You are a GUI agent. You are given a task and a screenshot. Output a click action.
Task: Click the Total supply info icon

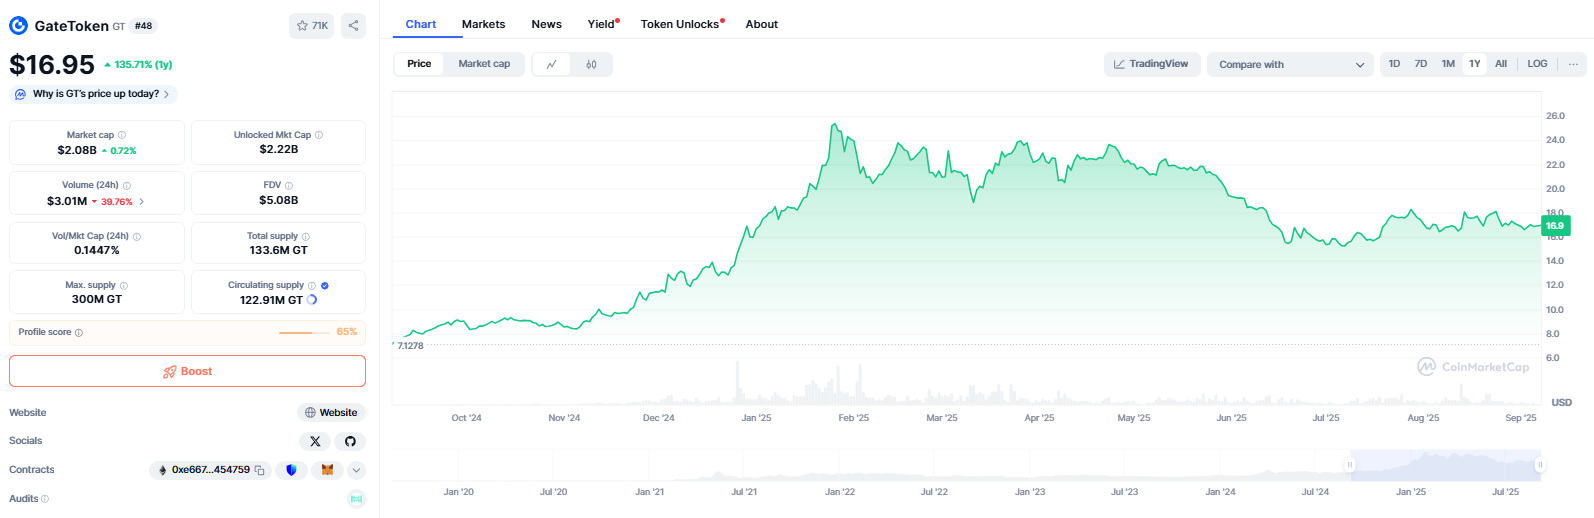306,237
